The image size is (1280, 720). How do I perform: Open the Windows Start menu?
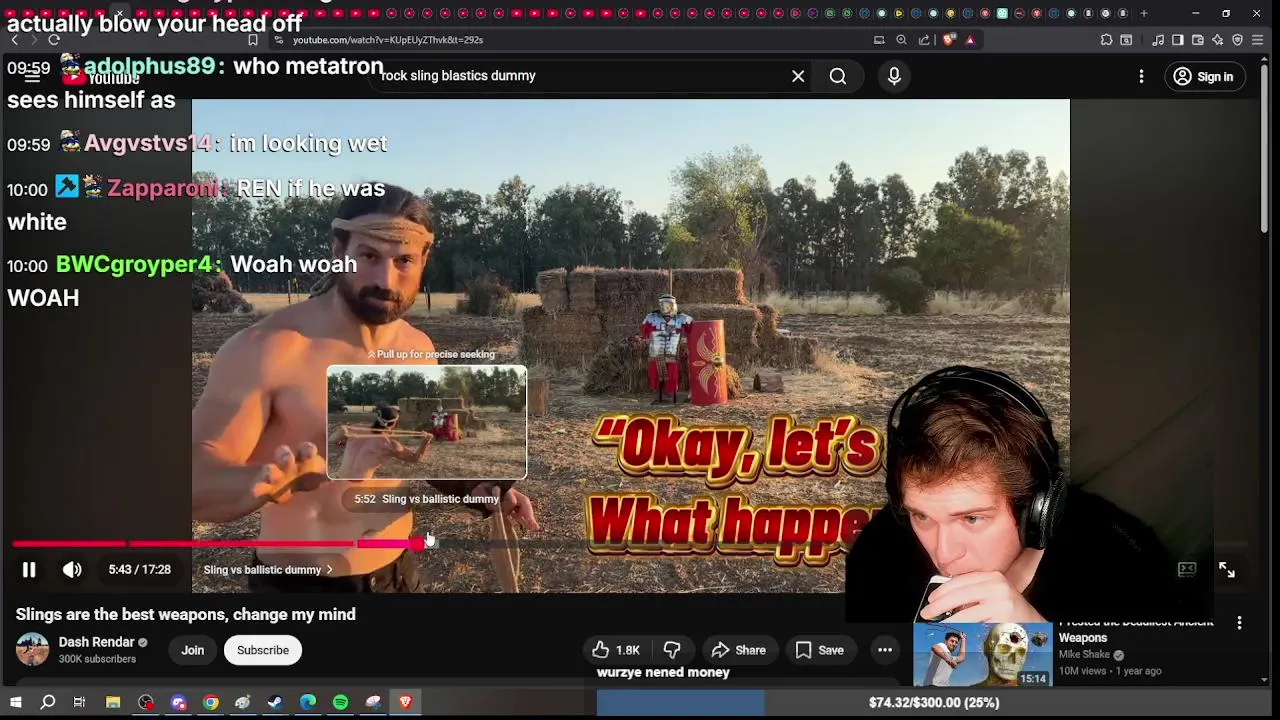[x=15, y=703]
